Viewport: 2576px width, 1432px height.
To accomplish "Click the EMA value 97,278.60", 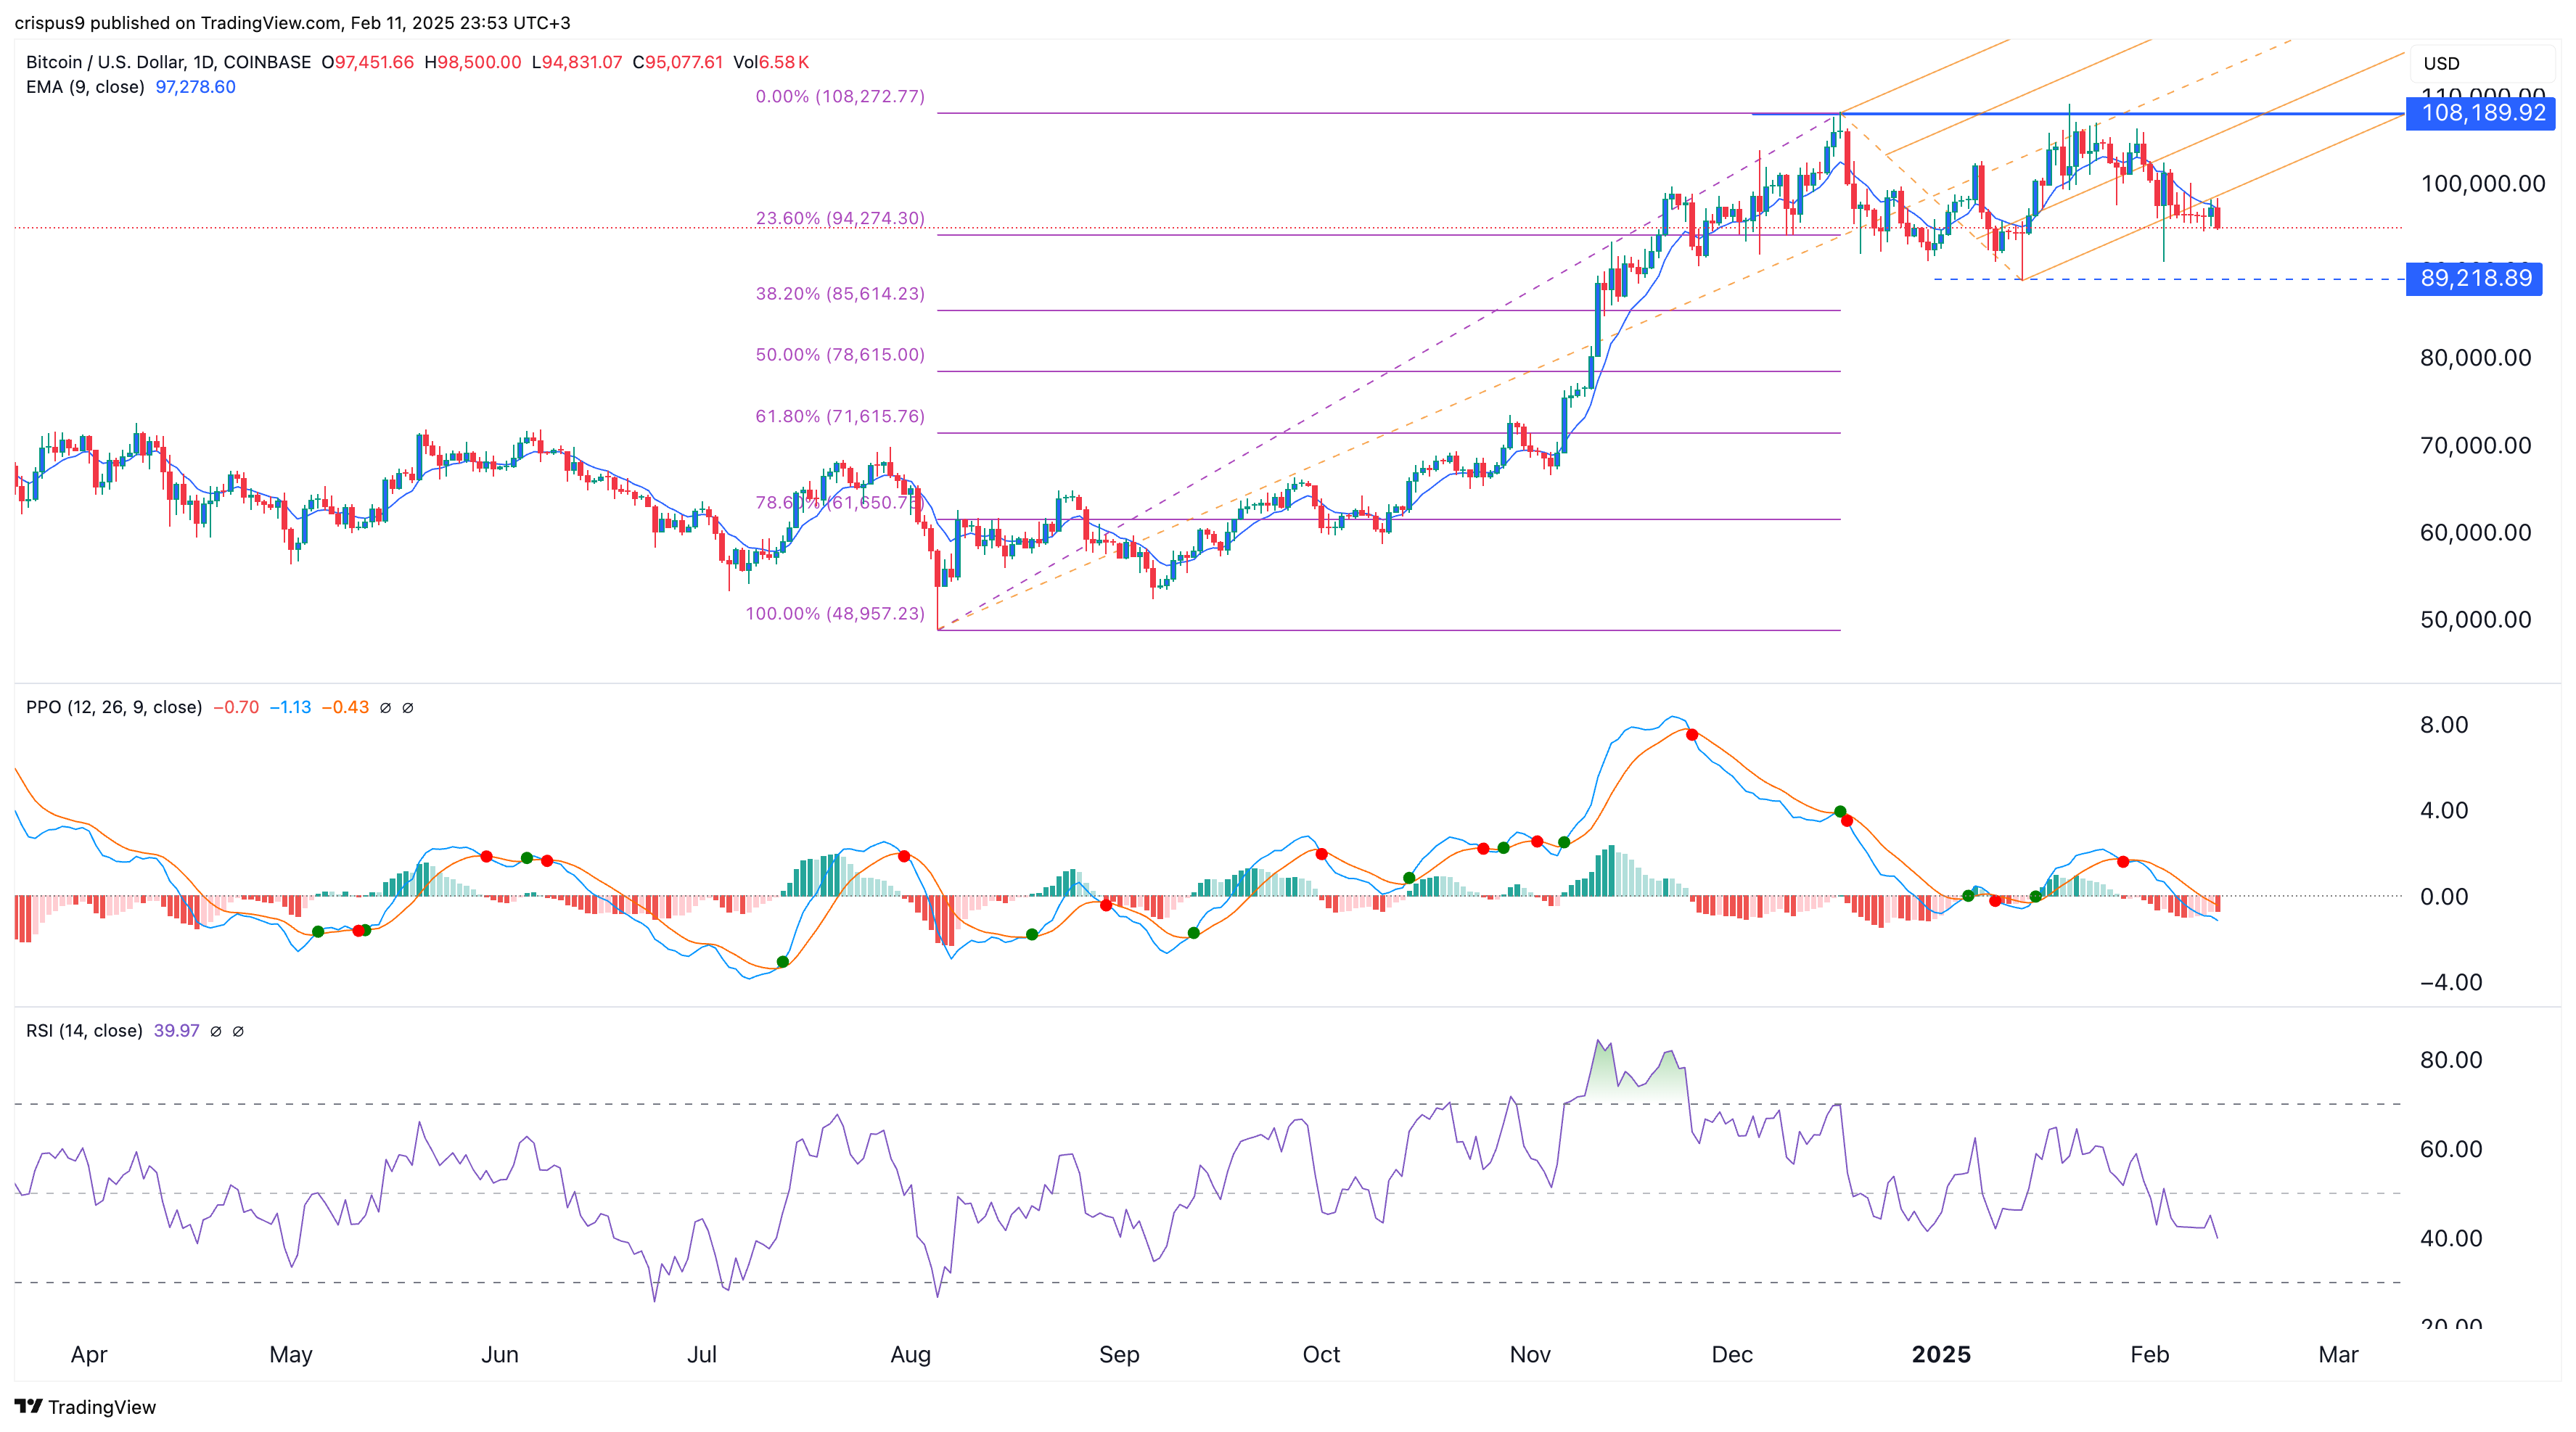I will (196, 87).
